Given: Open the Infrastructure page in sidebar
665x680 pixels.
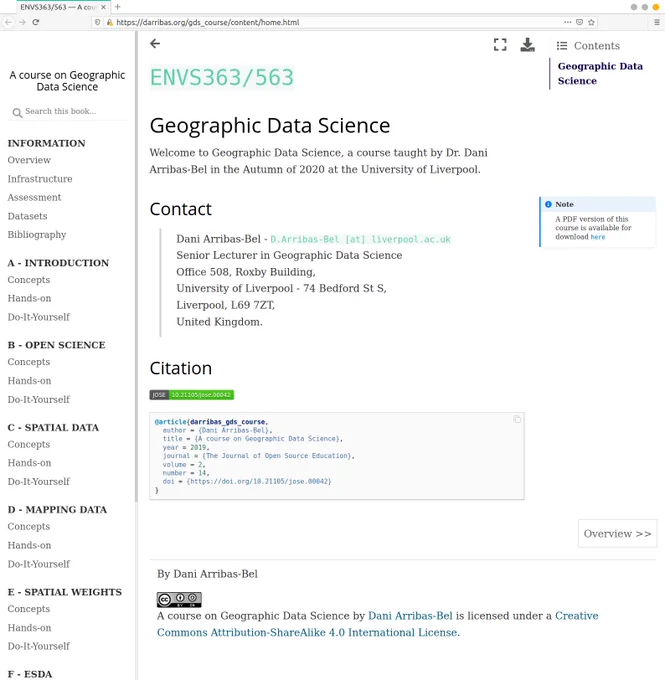Looking at the screenshot, I should 40,179.
